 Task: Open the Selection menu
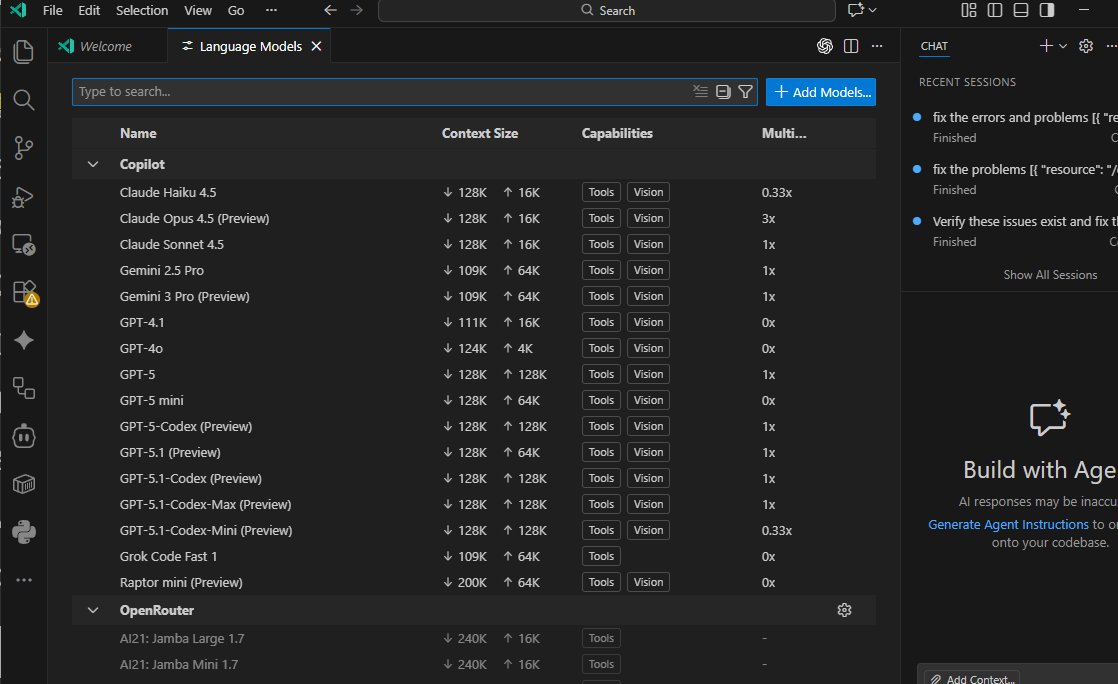coord(142,10)
